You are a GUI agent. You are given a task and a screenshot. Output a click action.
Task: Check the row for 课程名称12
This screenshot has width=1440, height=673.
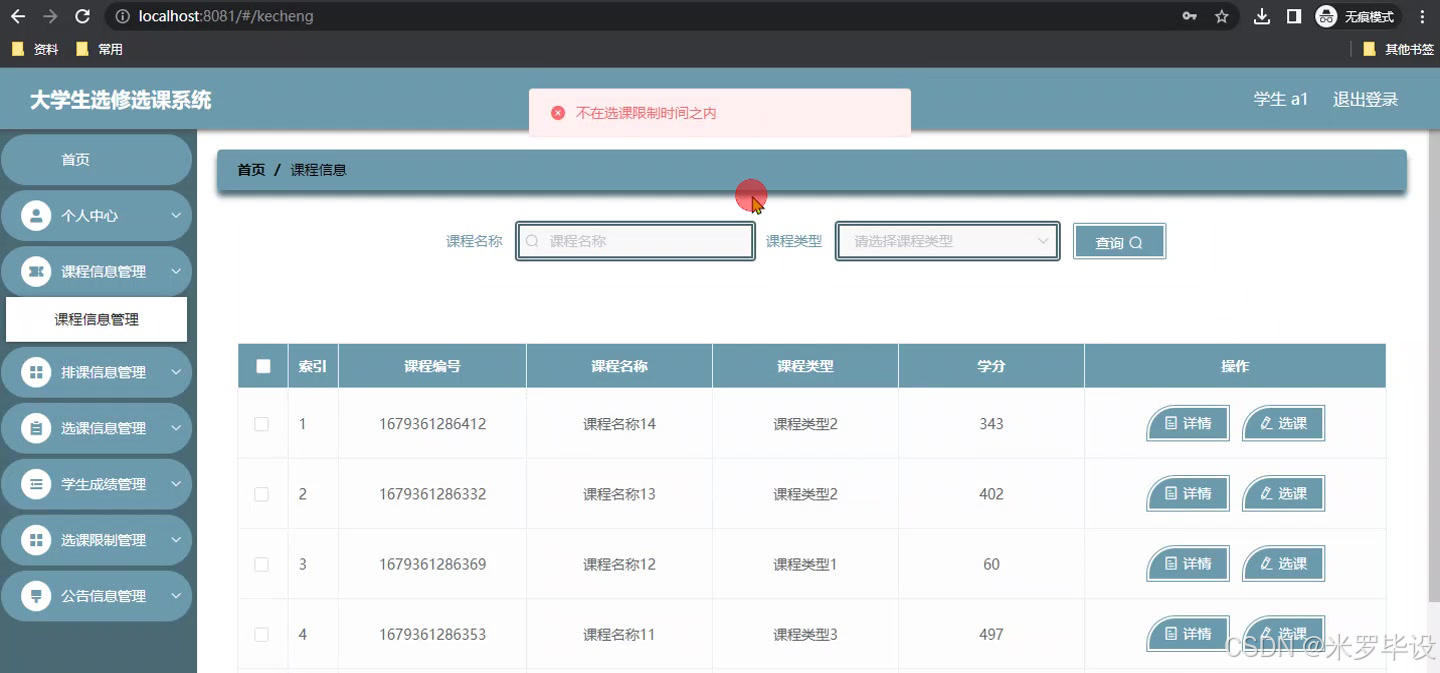pyautogui.click(x=262, y=564)
